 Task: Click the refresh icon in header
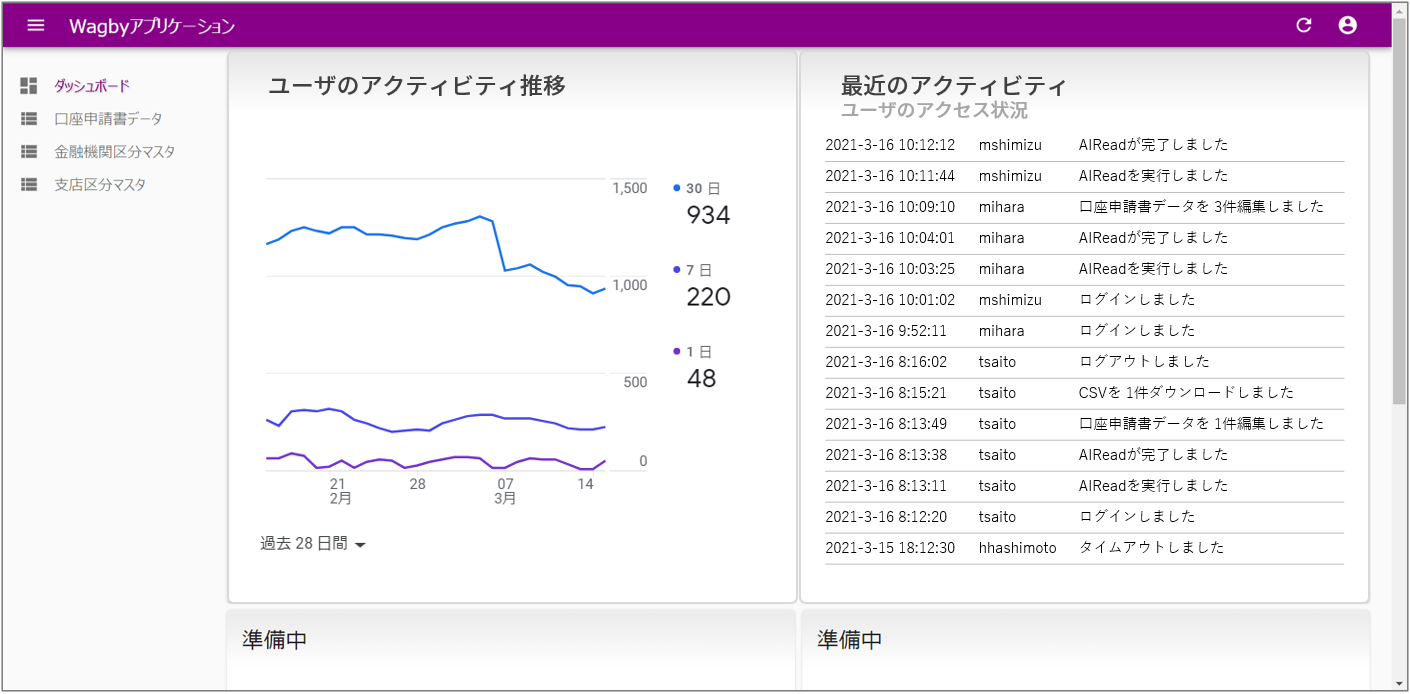[x=1303, y=25]
